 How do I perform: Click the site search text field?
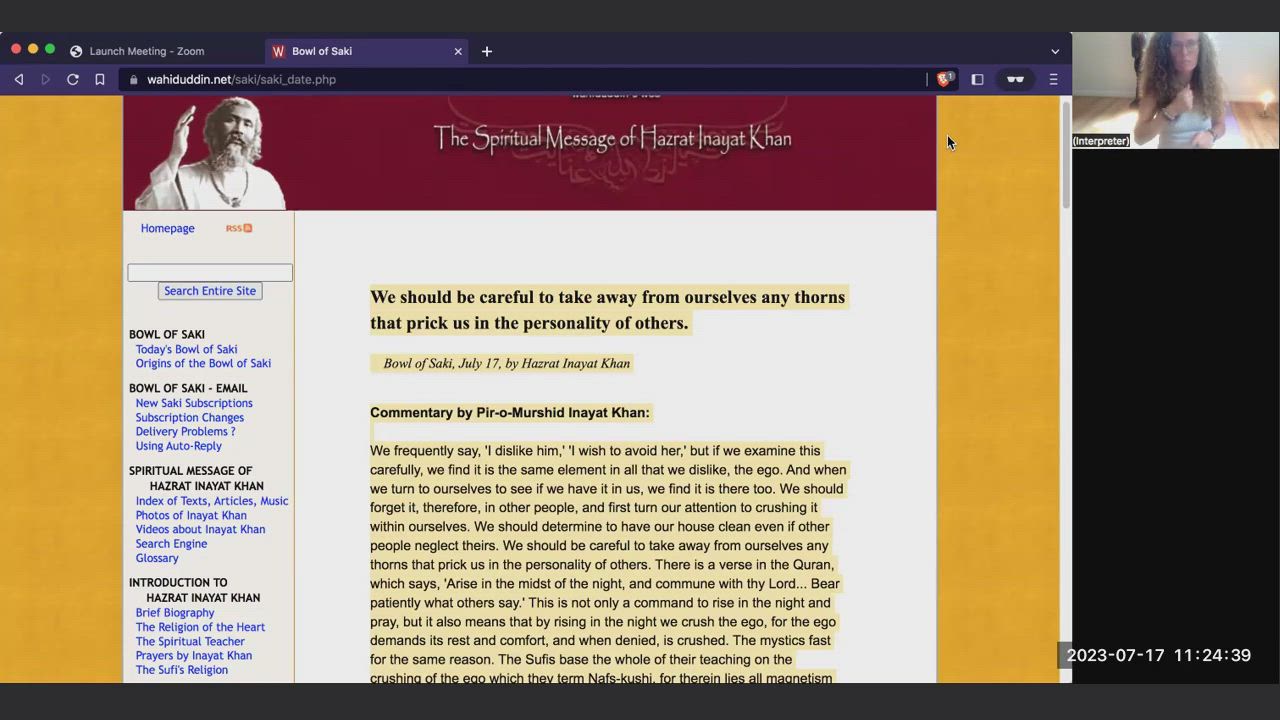pos(210,273)
